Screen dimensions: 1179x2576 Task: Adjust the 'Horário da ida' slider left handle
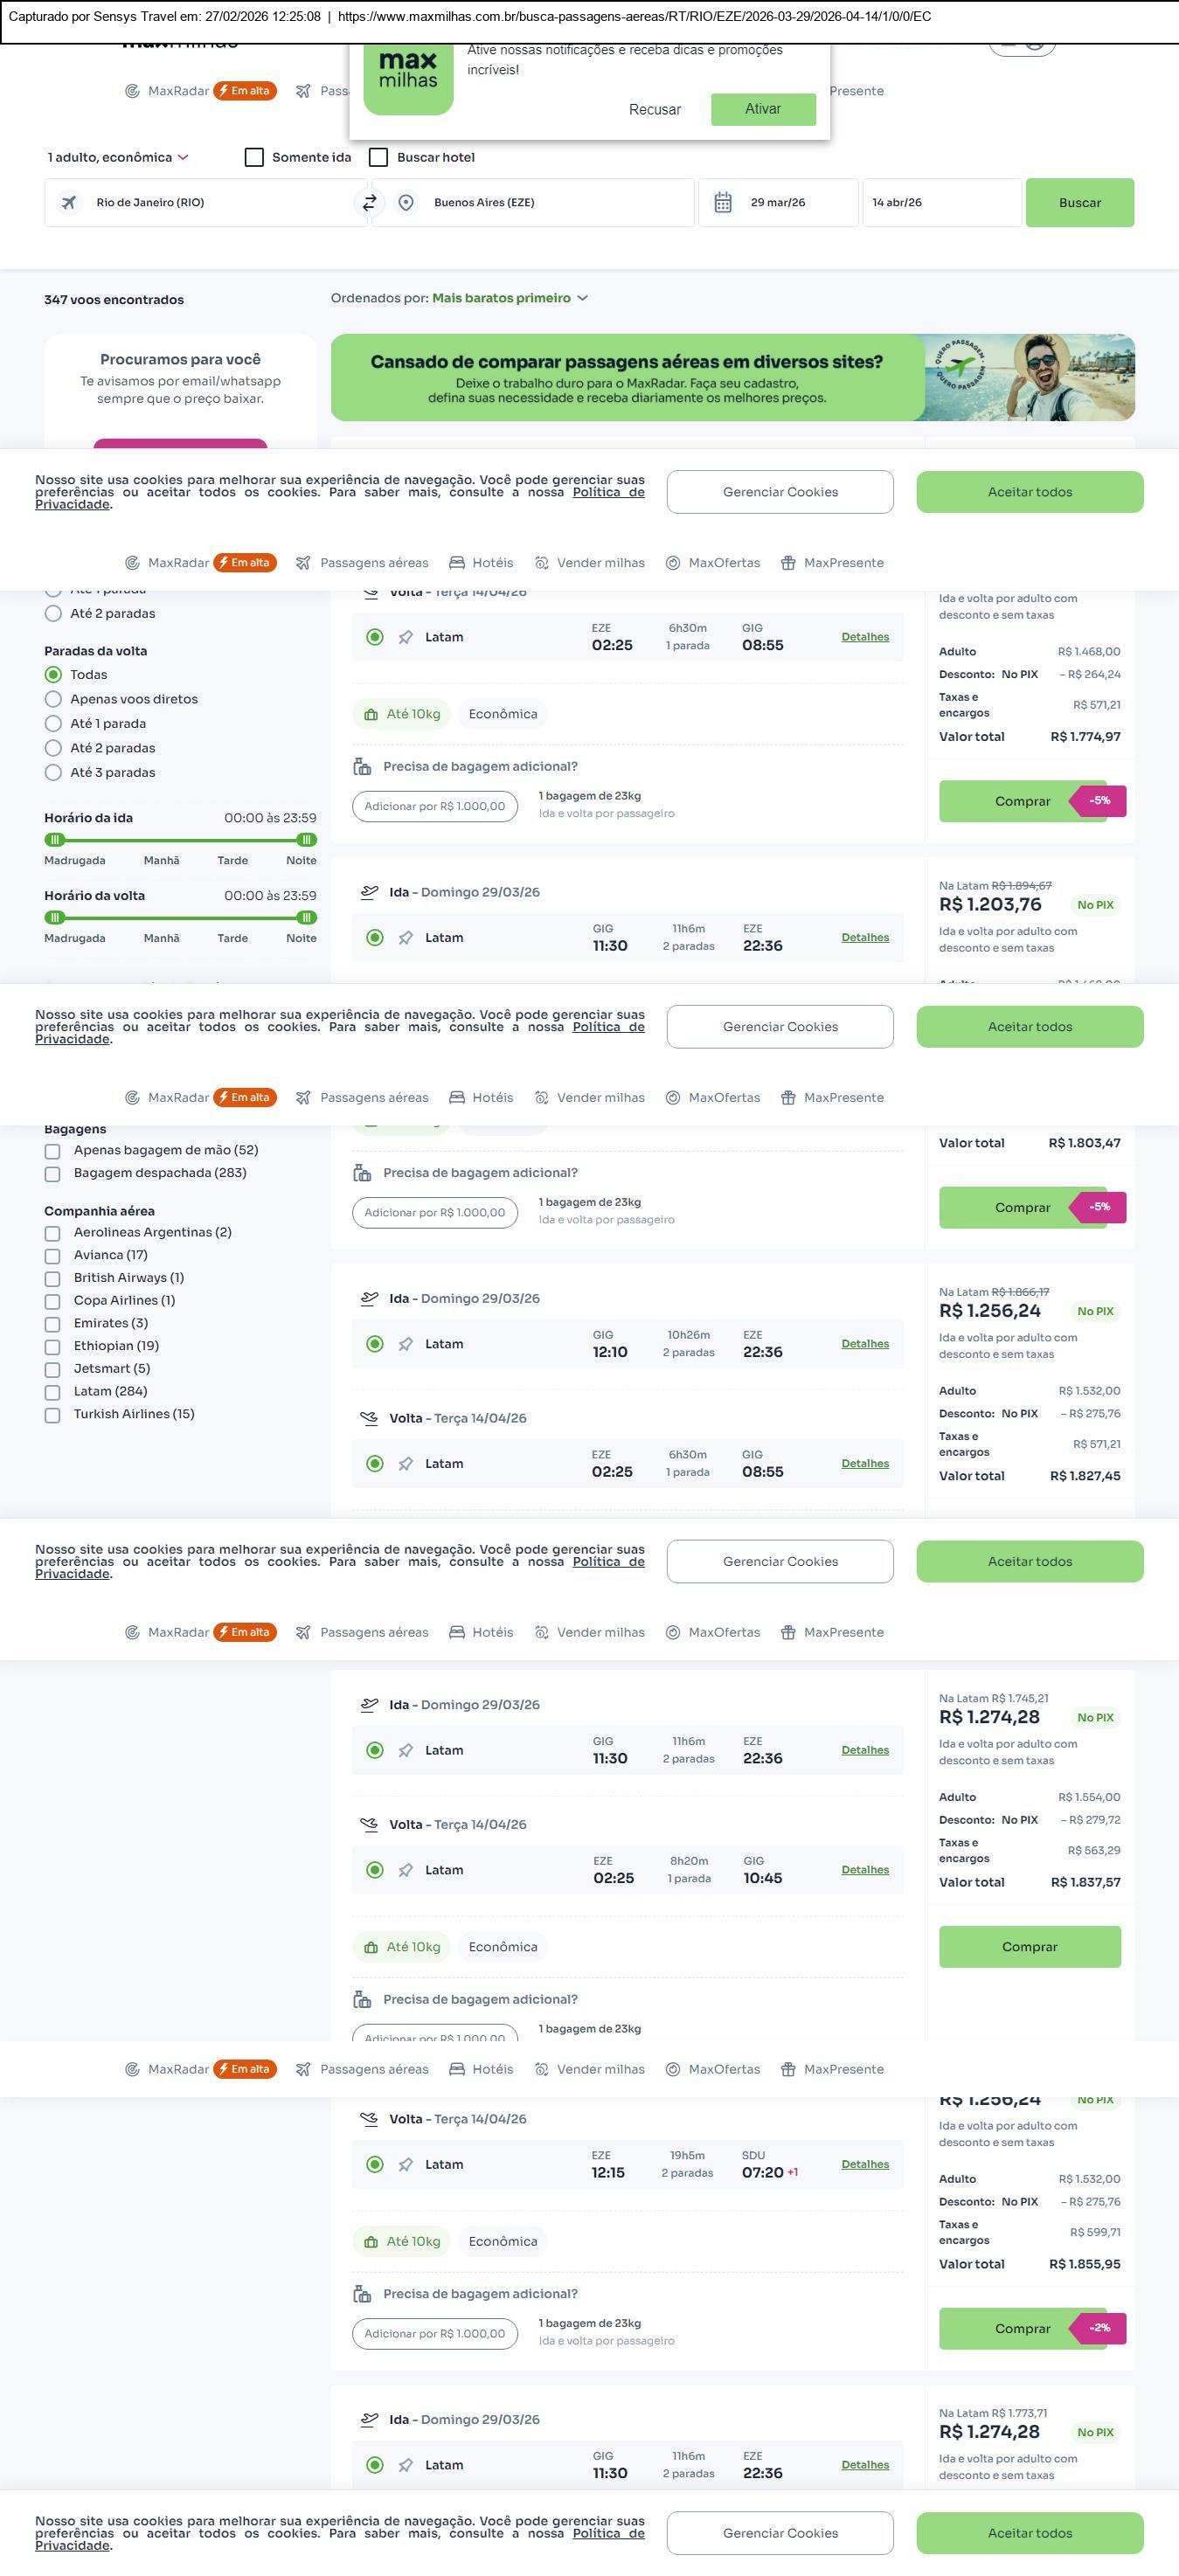pos(55,840)
